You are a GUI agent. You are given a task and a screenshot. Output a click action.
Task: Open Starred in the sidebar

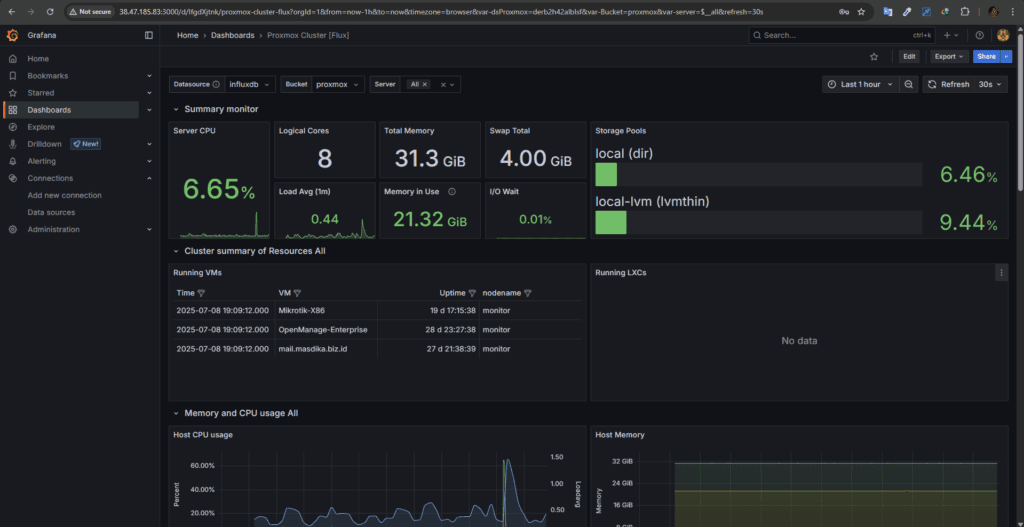pos(40,93)
